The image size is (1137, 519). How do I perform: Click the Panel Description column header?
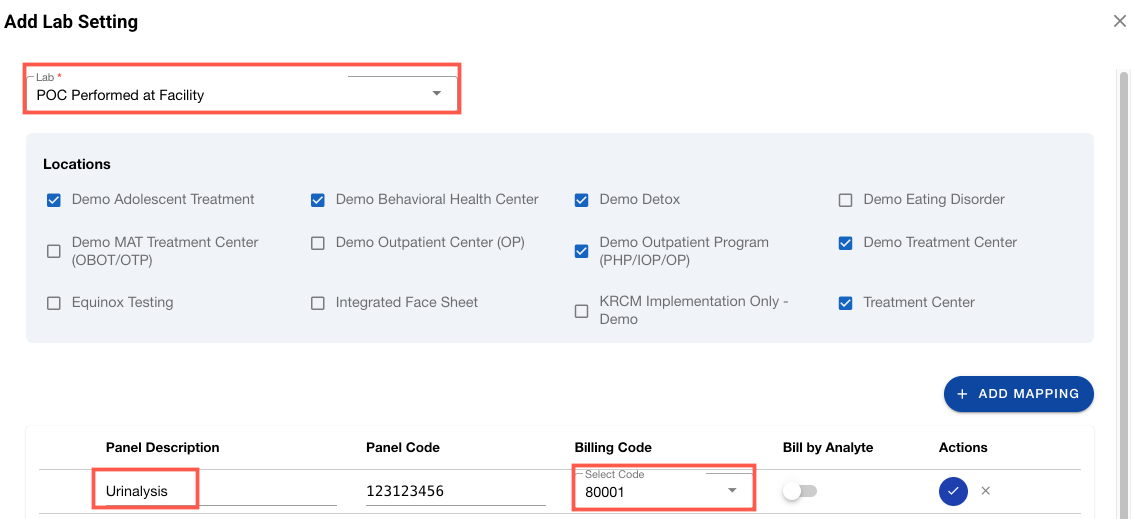point(162,447)
